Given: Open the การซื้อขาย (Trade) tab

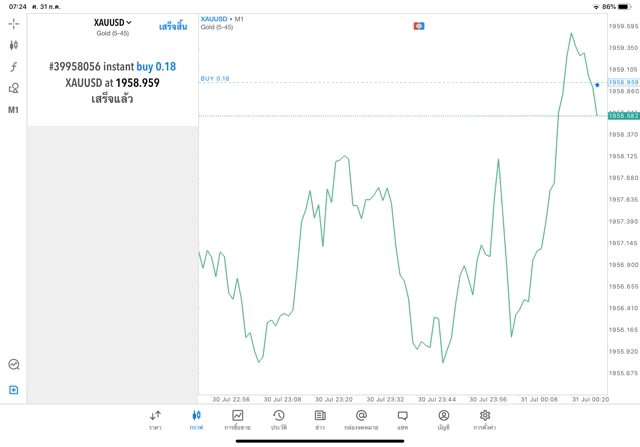Looking at the screenshot, I should (237, 420).
